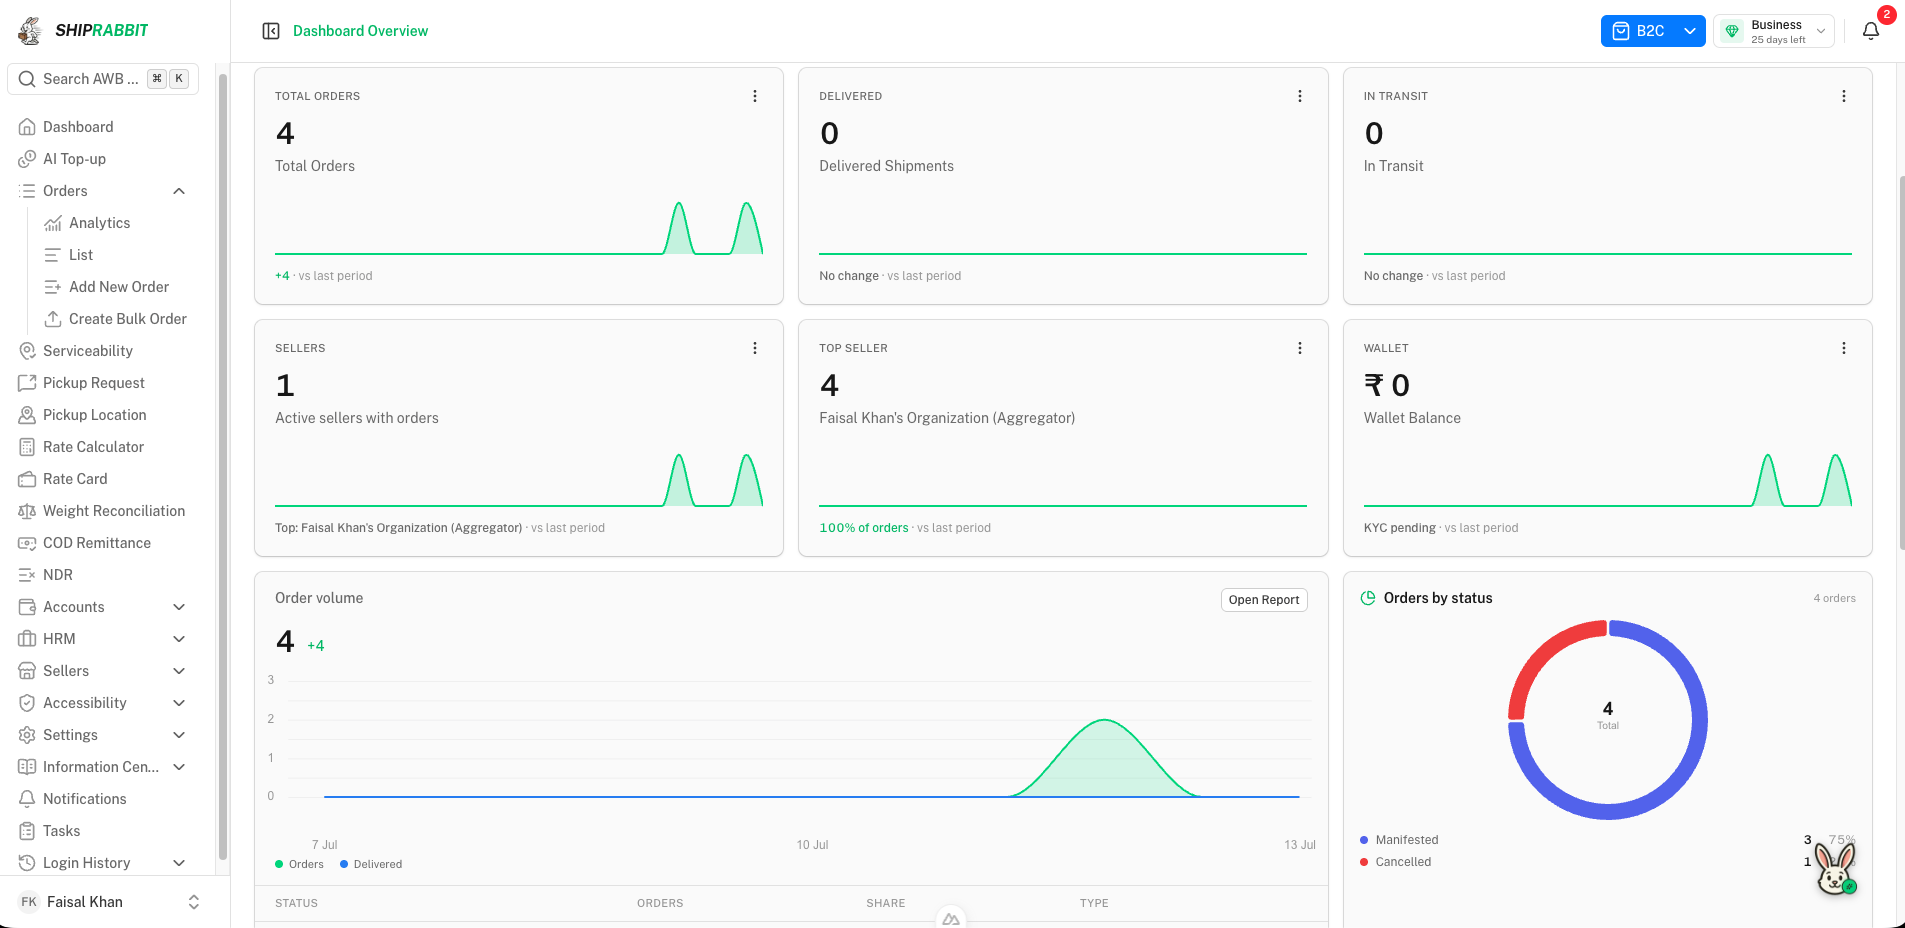Open Delivered card options menu icon

pos(1300,96)
